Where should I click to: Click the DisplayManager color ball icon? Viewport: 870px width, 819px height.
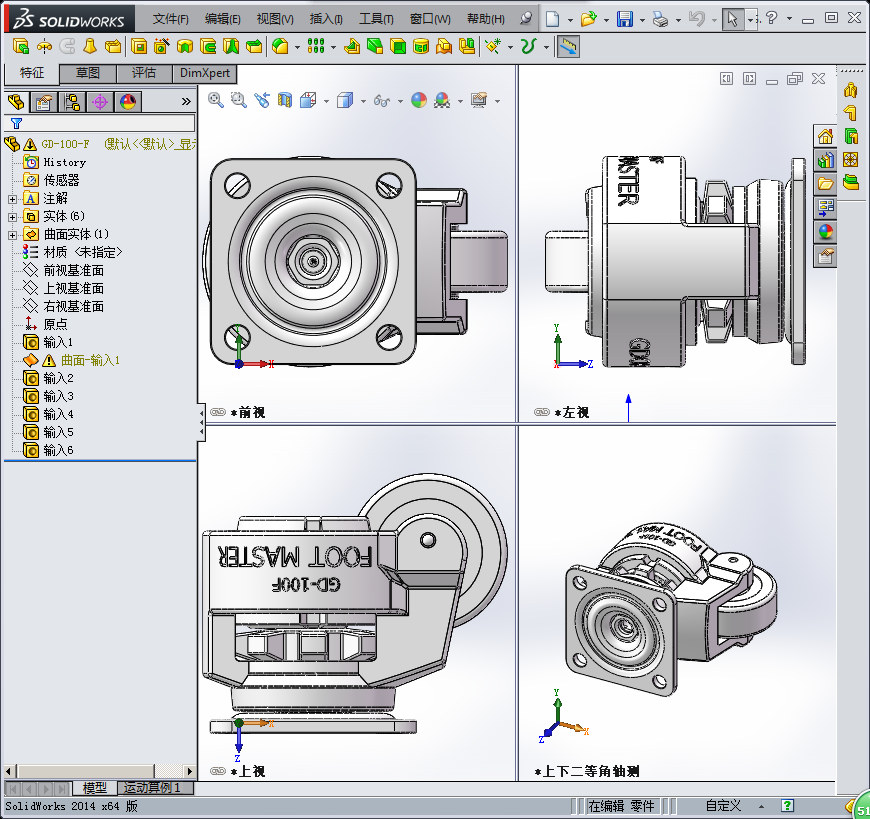click(128, 101)
